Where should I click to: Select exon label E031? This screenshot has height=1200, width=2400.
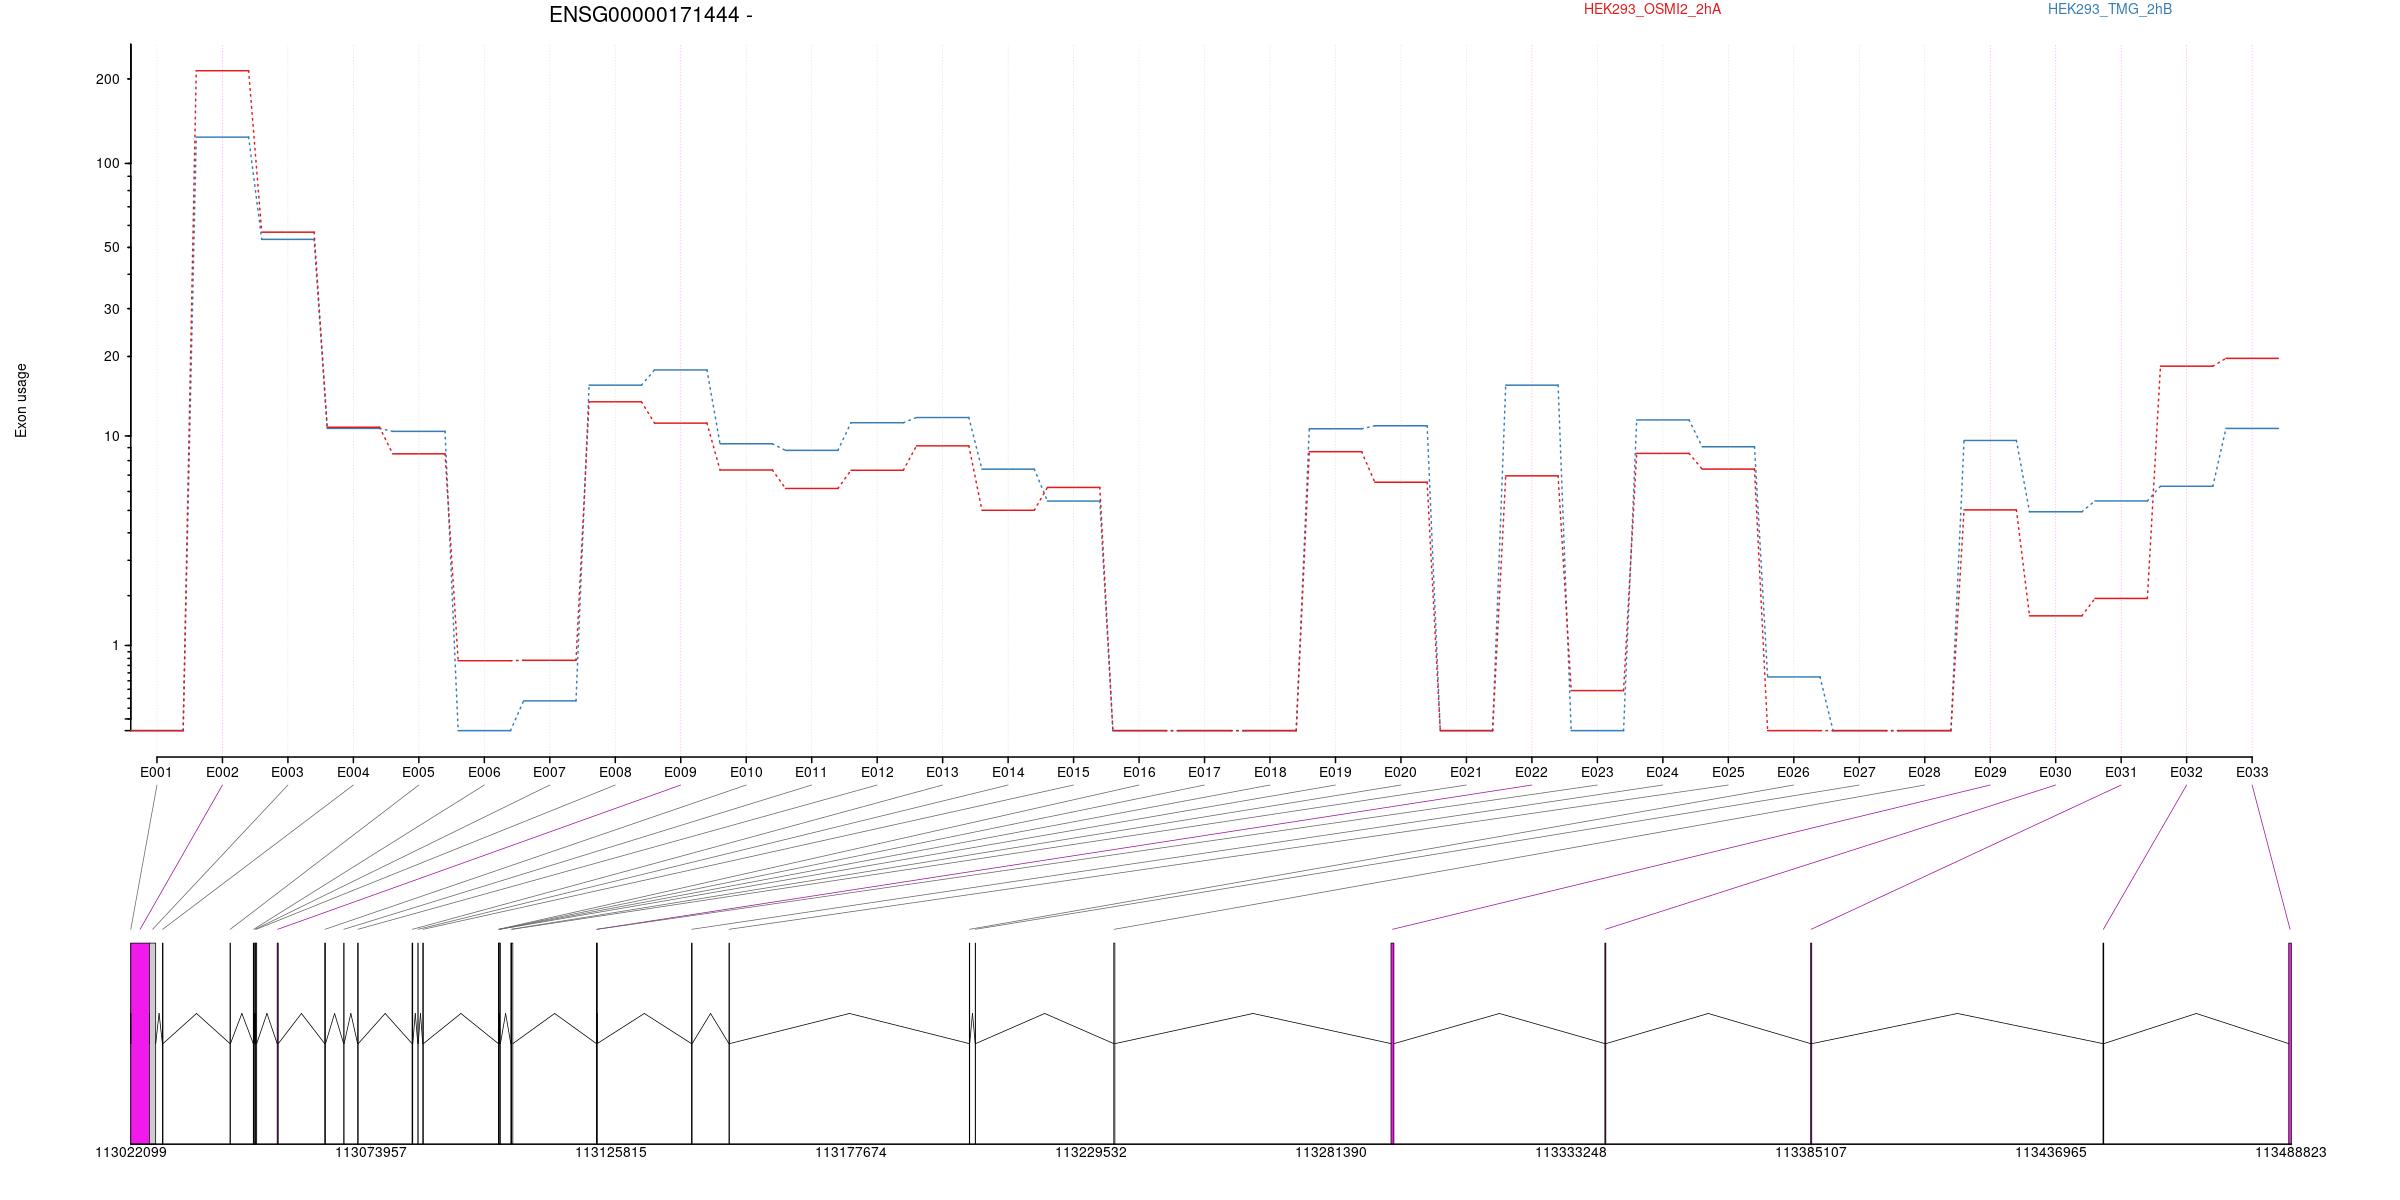[2121, 772]
